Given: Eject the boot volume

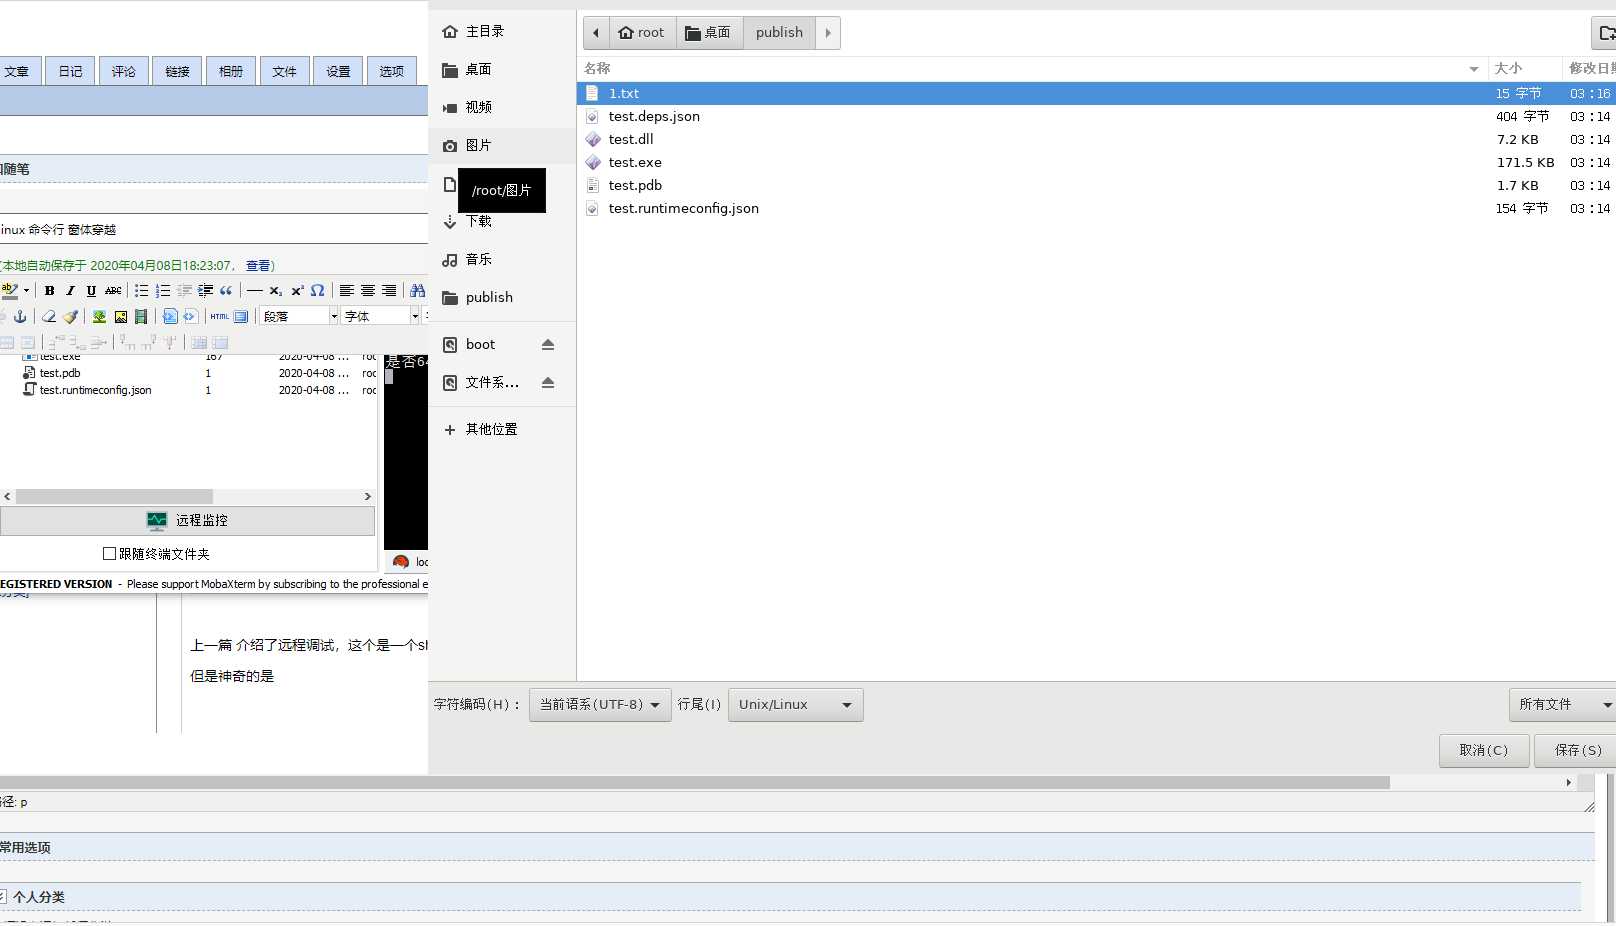Looking at the screenshot, I should 548,345.
